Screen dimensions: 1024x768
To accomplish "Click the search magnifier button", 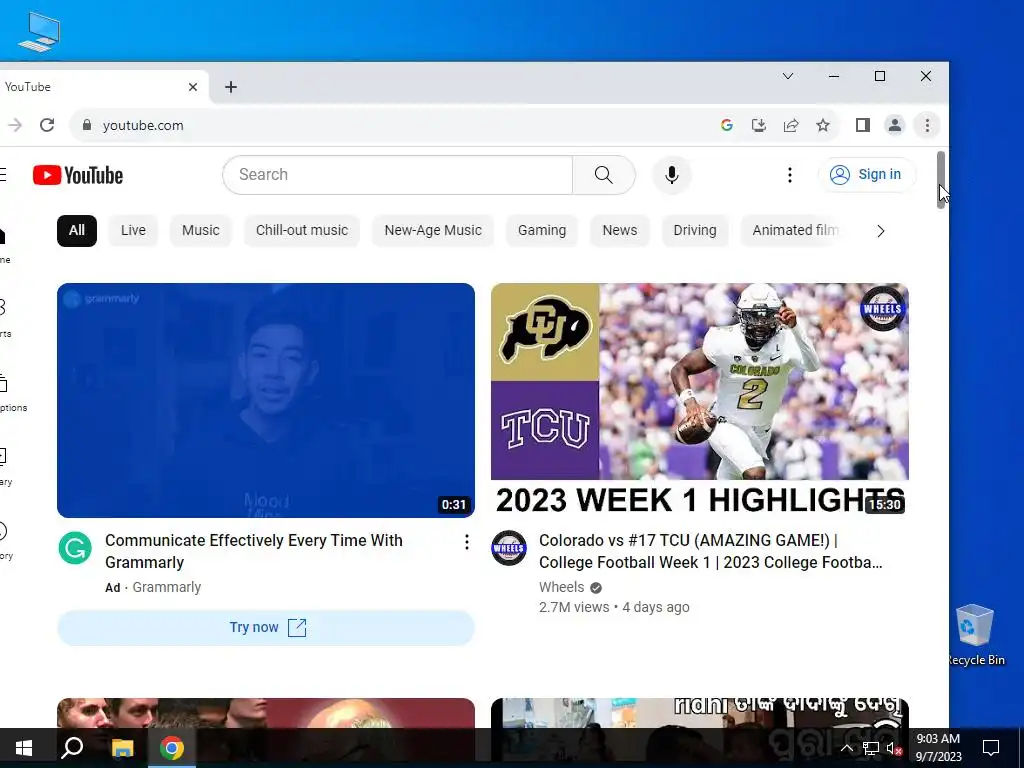I will point(604,175).
